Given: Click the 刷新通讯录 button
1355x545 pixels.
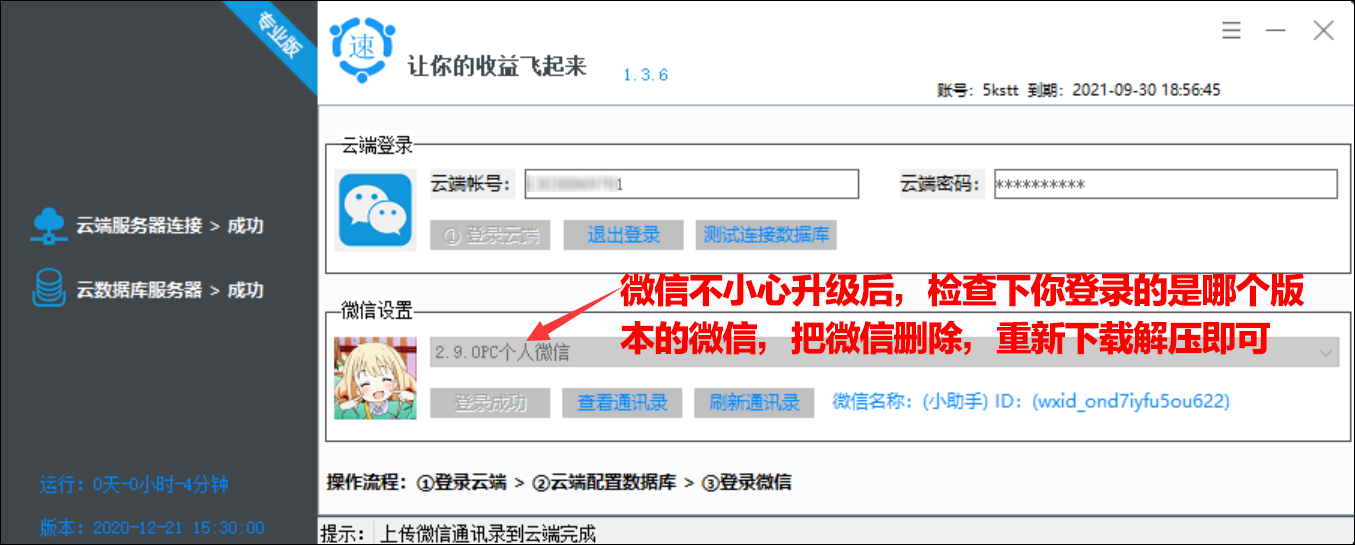Looking at the screenshot, I should (754, 403).
